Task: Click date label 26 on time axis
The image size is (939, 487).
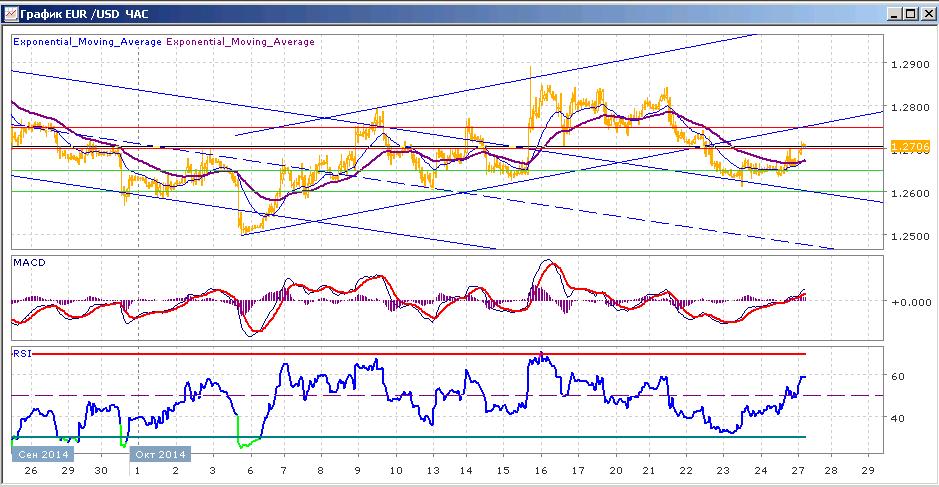Action: point(31,471)
